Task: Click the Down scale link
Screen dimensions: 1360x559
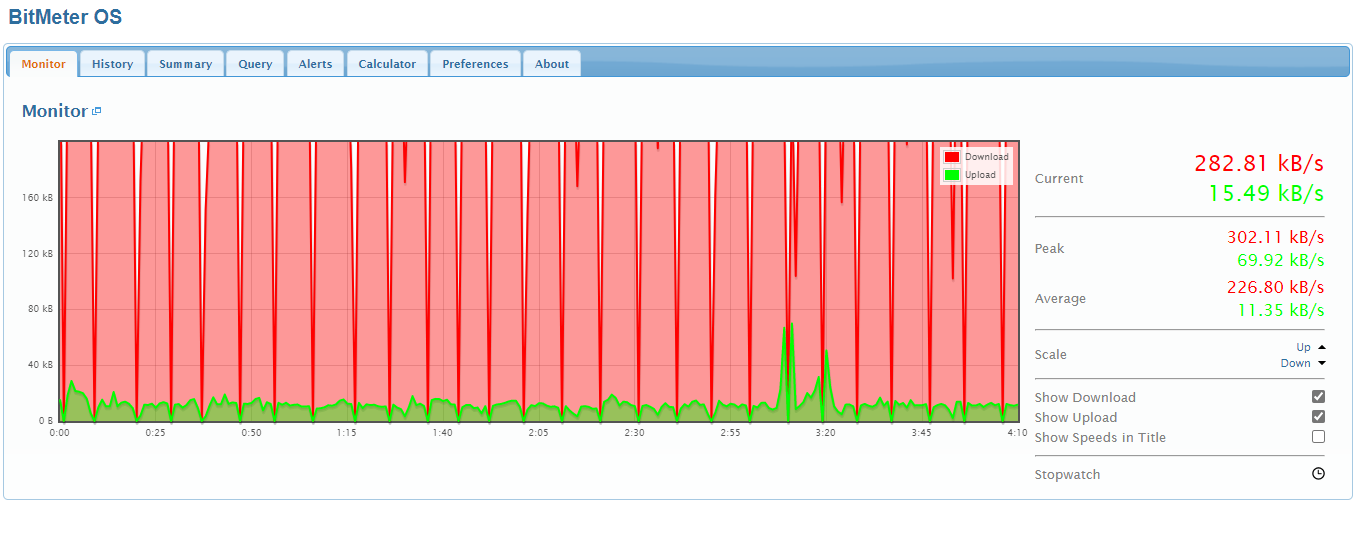Action: (1295, 363)
